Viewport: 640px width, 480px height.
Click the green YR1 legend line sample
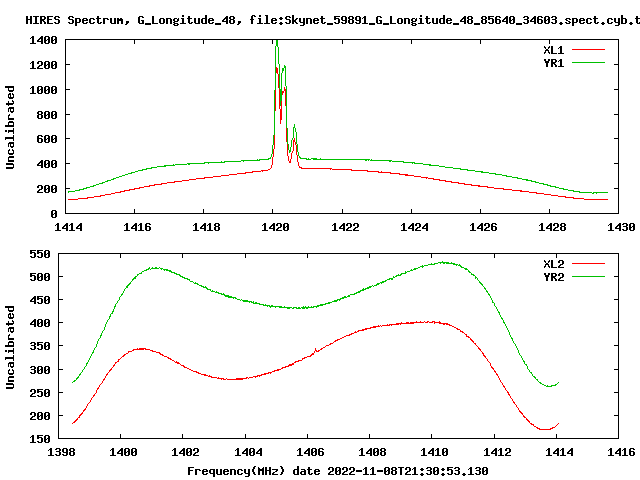[x=588, y=63]
